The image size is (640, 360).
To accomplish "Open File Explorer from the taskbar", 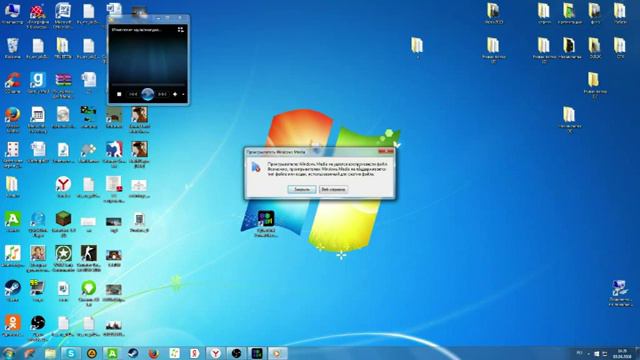I will point(50,353).
